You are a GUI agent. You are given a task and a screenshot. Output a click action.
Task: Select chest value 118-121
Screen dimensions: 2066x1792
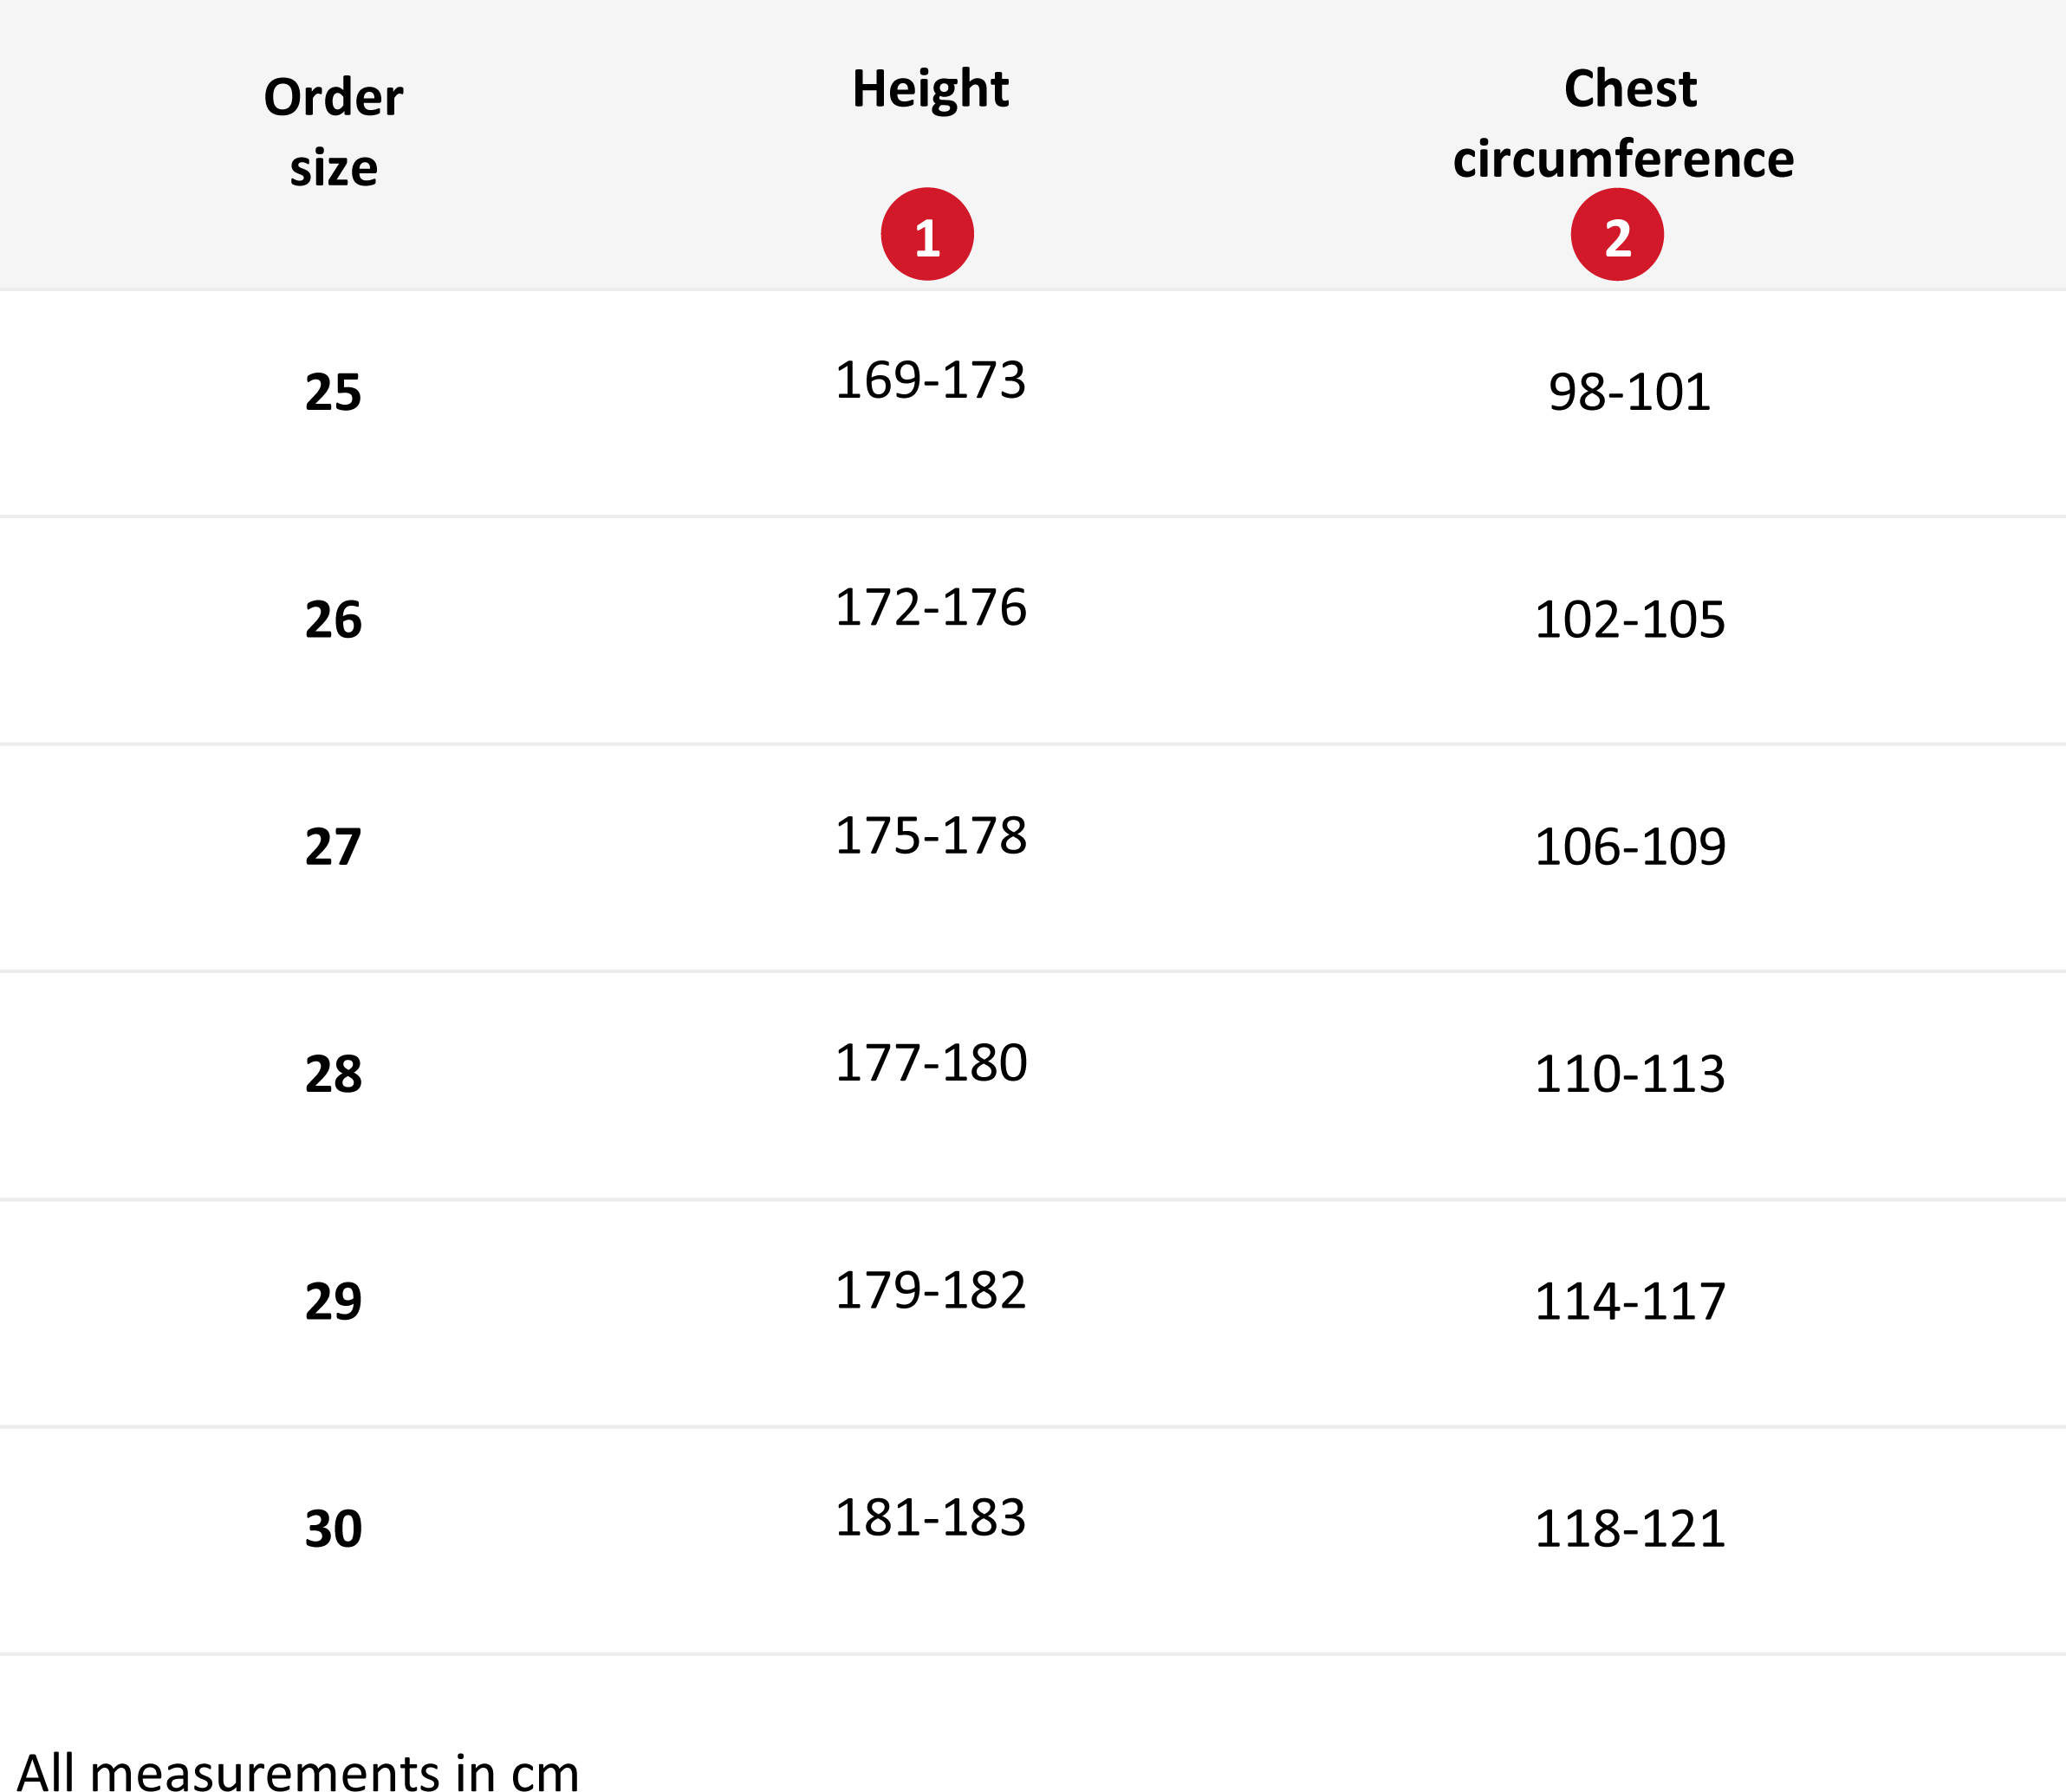[x=1629, y=1529]
